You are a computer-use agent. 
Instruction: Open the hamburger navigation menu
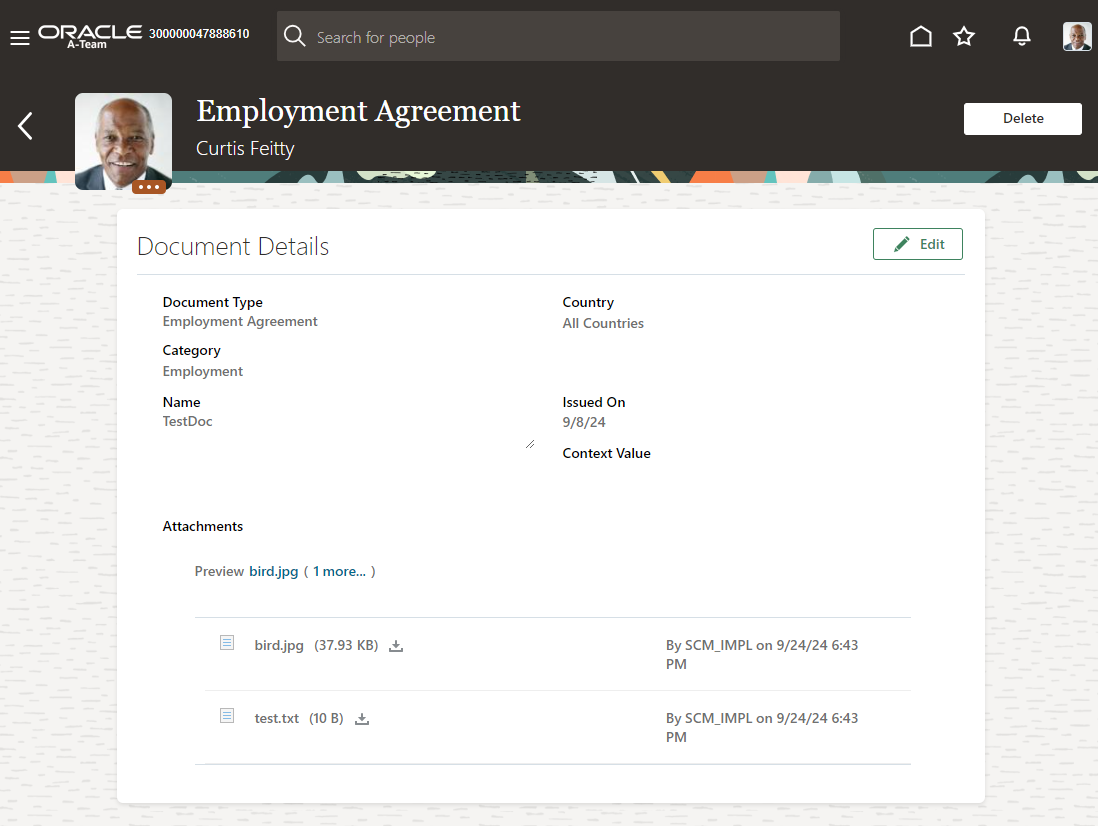click(19, 38)
